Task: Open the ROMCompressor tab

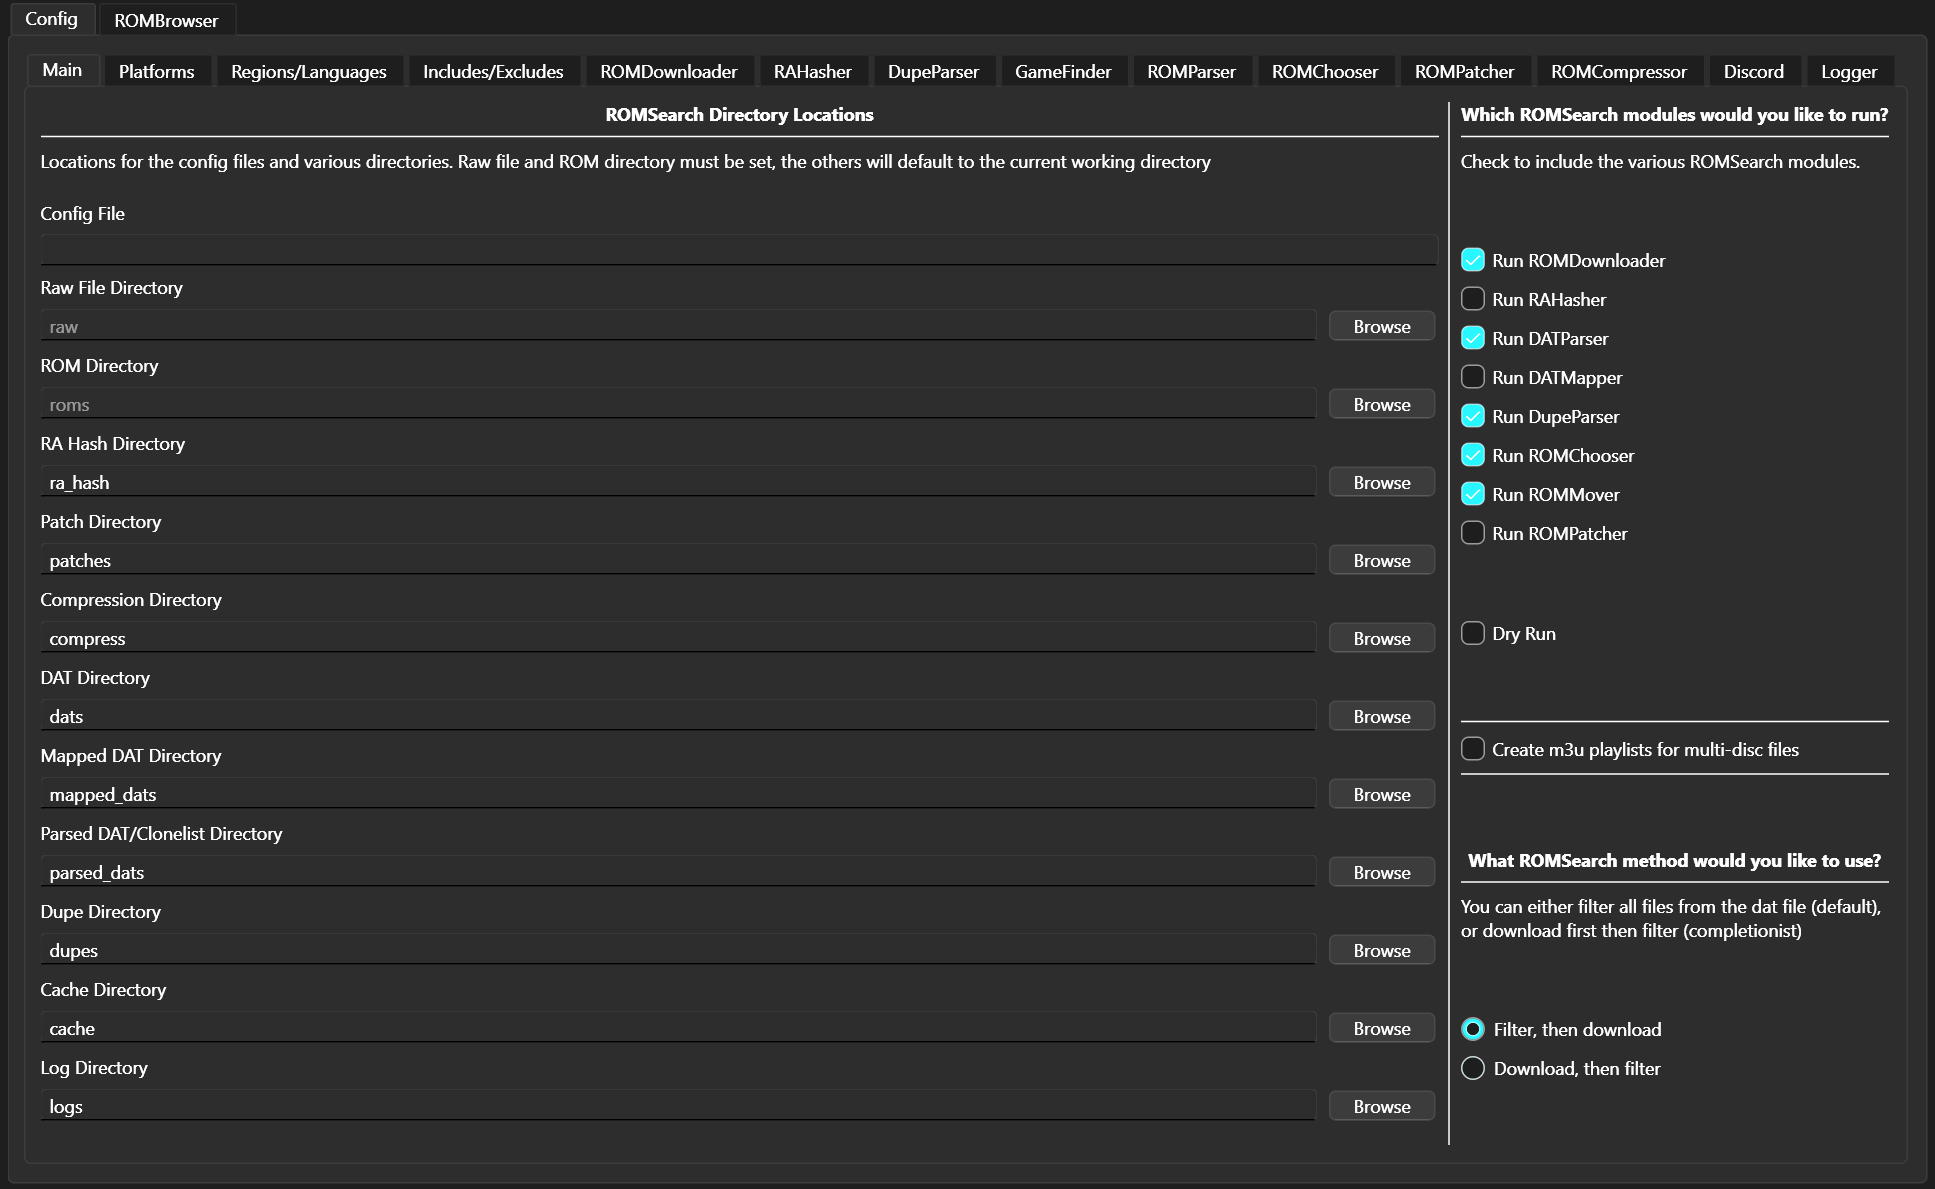Action: pos(1619,72)
